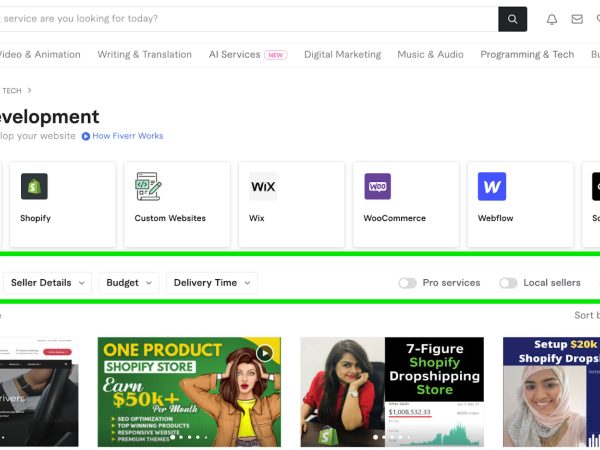This screenshot has width=600, height=450.
Task: Open How Fiverr Works link
Action: (x=127, y=136)
